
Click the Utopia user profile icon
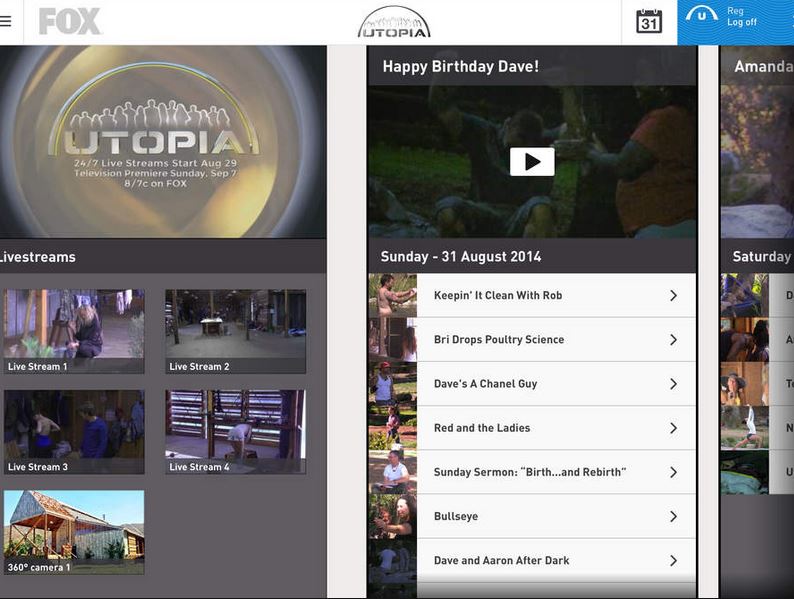point(701,15)
